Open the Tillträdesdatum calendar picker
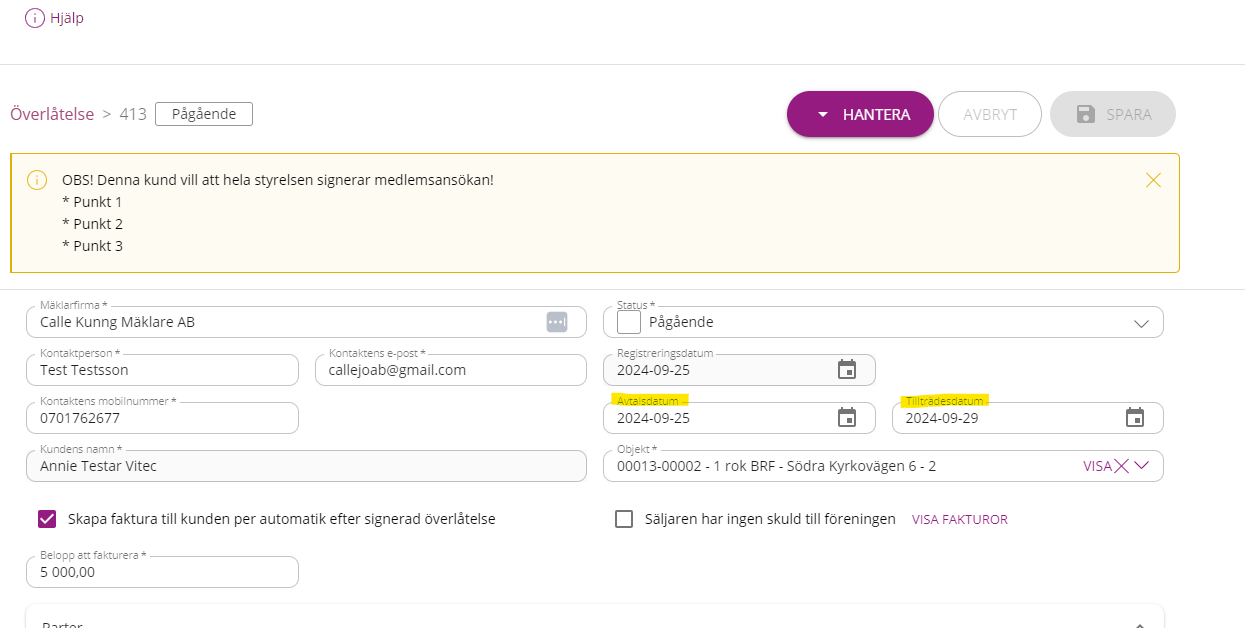Screen dimensions: 1245x628 (x=1135, y=418)
